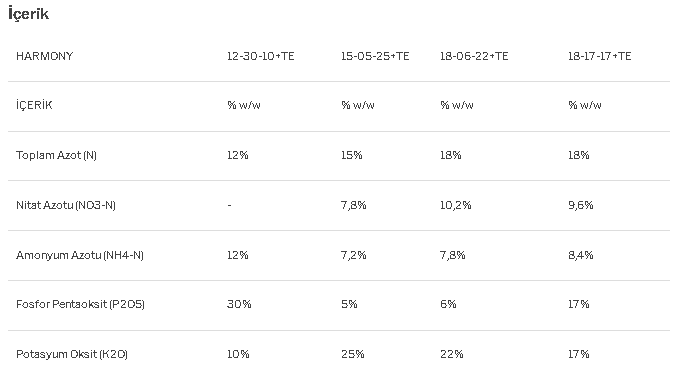Click the 22% potassium oxide value
The height and width of the screenshot is (379, 678).
tap(451, 354)
